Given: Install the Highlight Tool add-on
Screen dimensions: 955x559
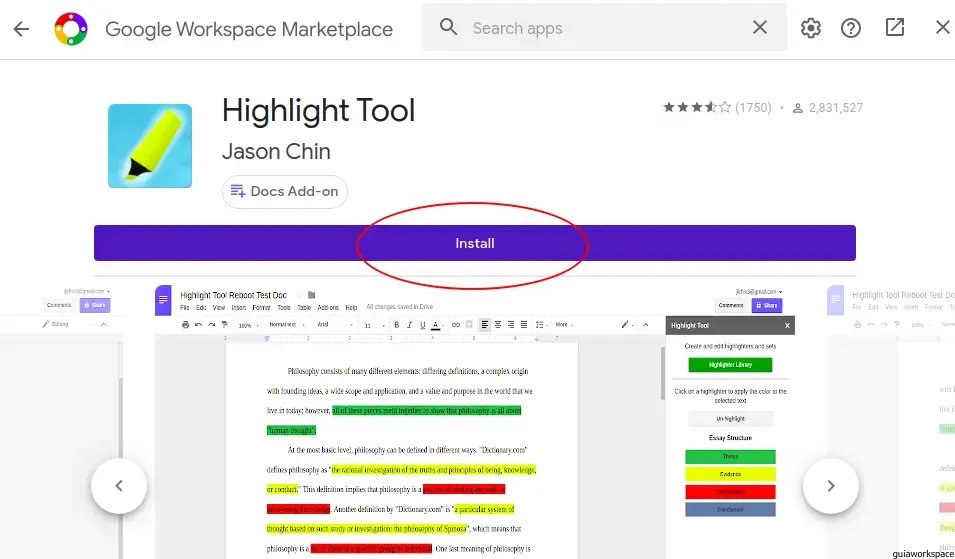Looking at the screenshot, I should click(x=474, y=243).
